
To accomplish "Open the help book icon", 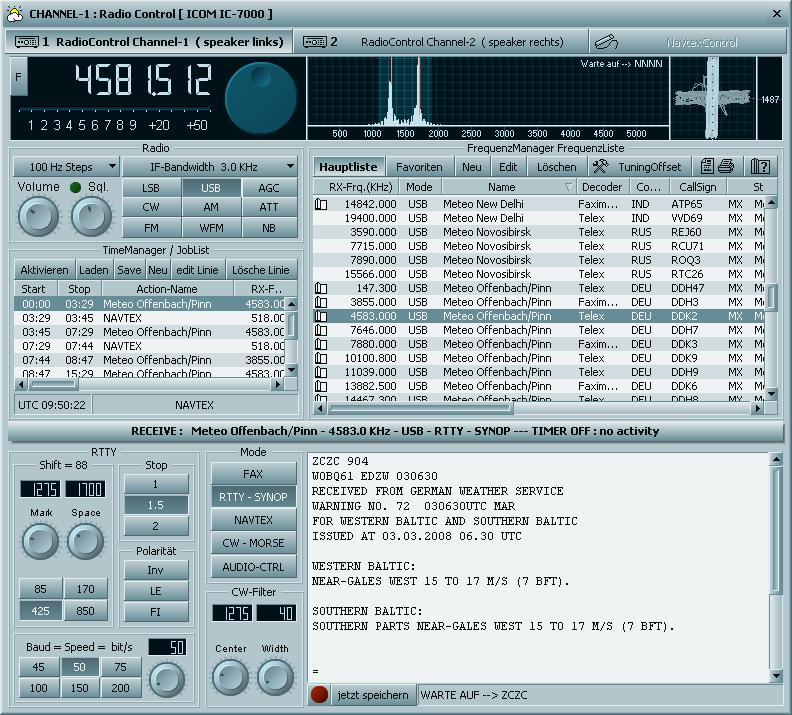I will (759, 167).
